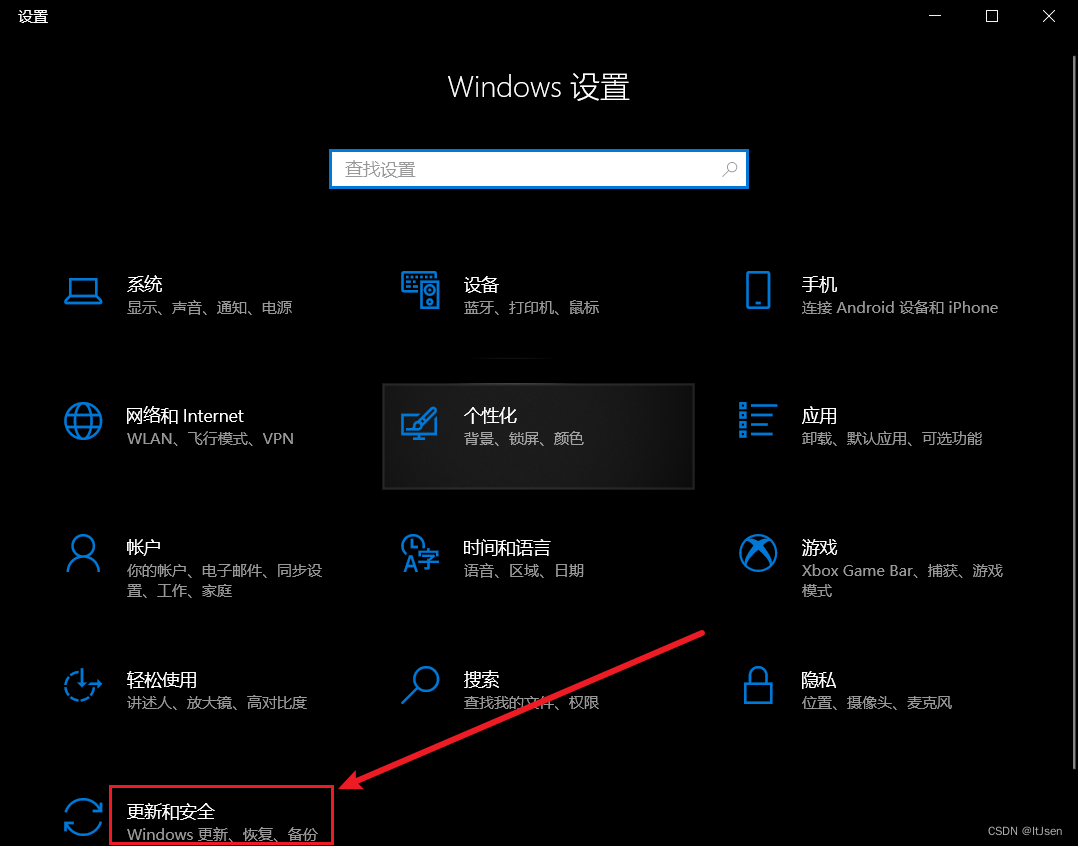
Task: Click the text Xbox Game Bar、捕获、游戏模式
Action: (x=902, y=581)
